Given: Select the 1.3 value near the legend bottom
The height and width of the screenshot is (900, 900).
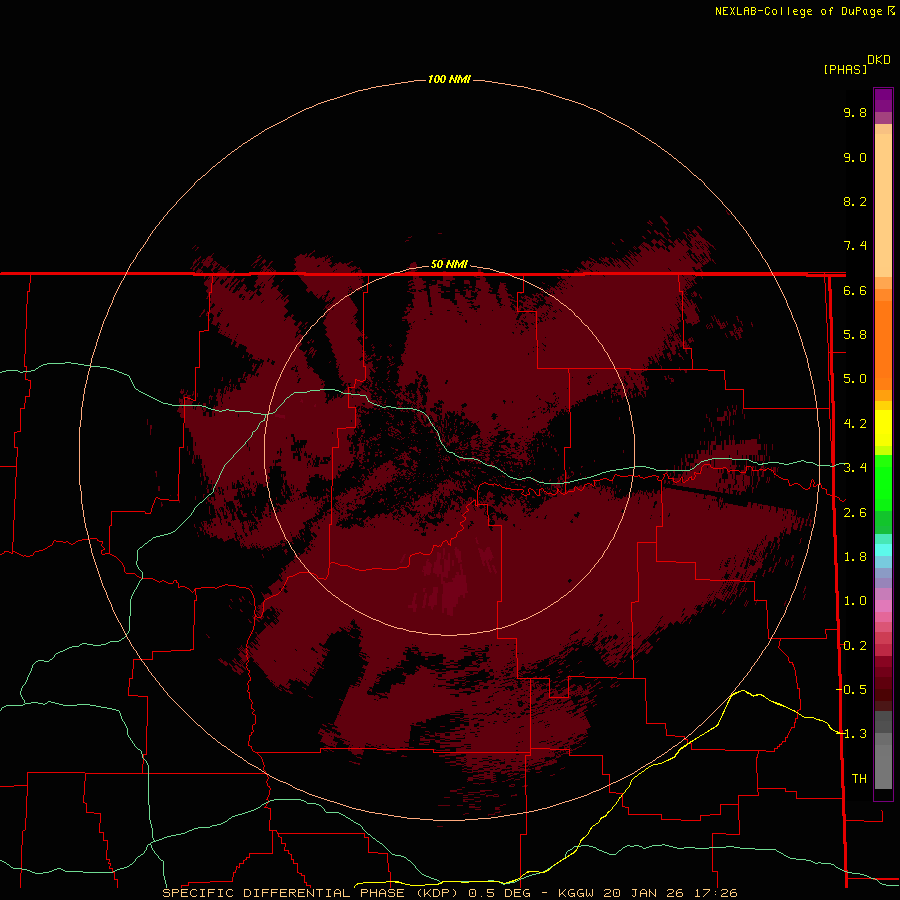Looking at the screenshot, I should (x=855, y=734).
